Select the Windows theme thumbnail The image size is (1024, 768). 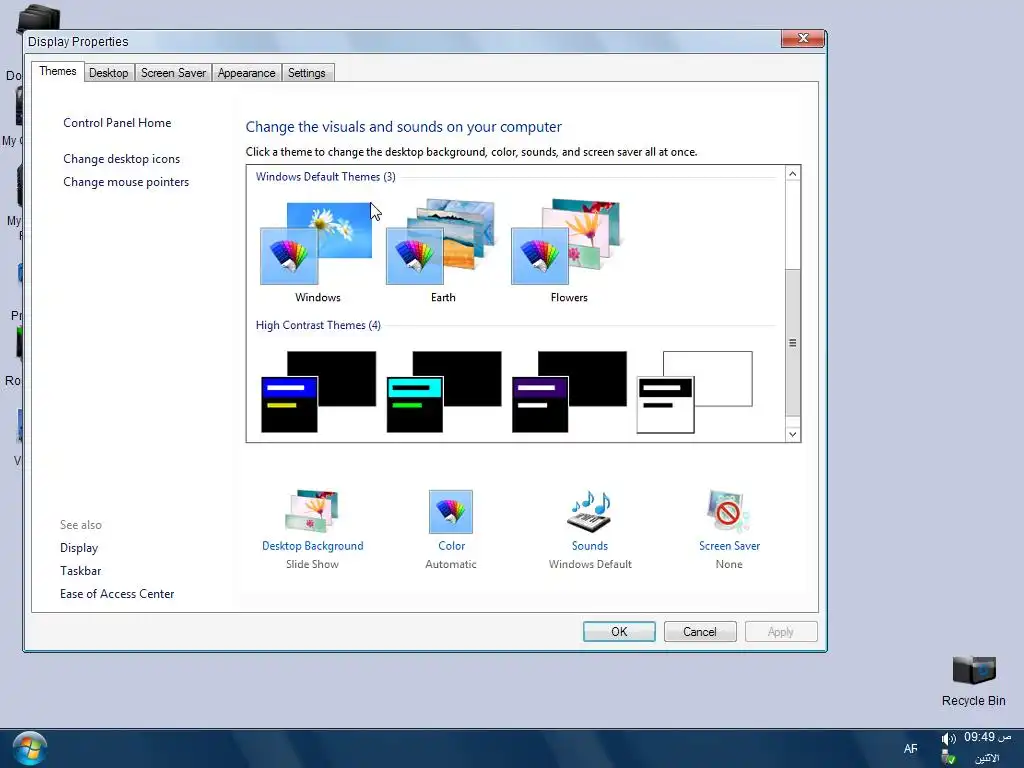pyautogui.click(x=317, y=243)
